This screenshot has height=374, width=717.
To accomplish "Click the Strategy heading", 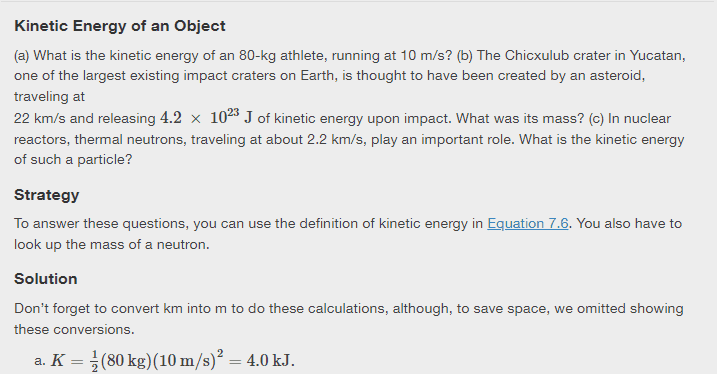I will click(x=47, y=195).
